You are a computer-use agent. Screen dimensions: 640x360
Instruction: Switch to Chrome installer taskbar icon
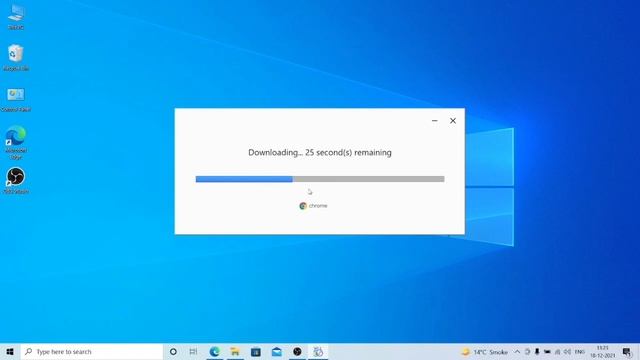pyautogui.click(x=318, y=351)
